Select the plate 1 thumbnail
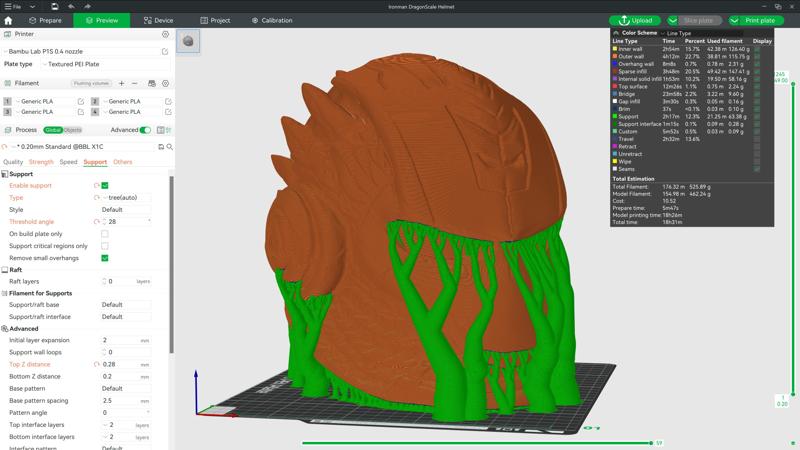This screenshot has height=450, width=800. (x=188, y=41)
